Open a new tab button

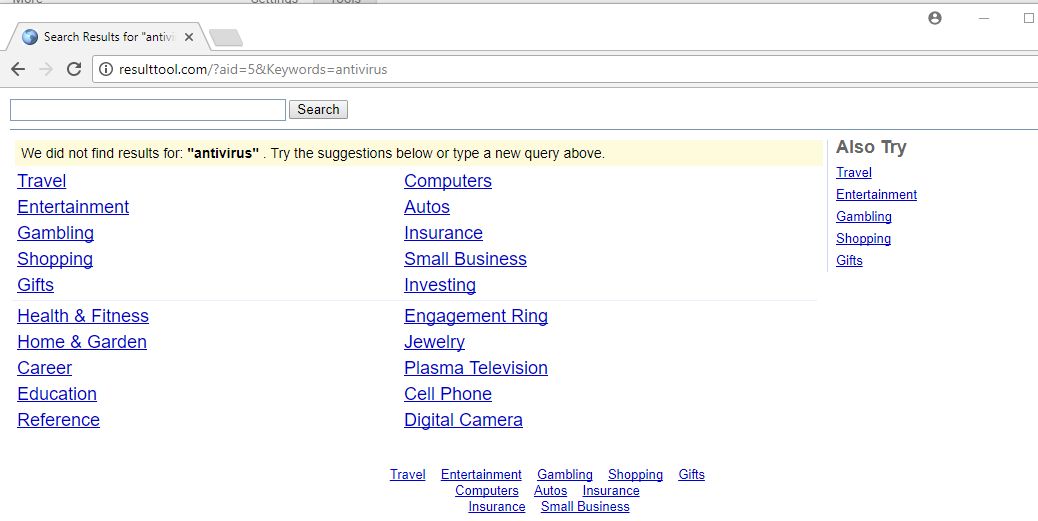226,38
